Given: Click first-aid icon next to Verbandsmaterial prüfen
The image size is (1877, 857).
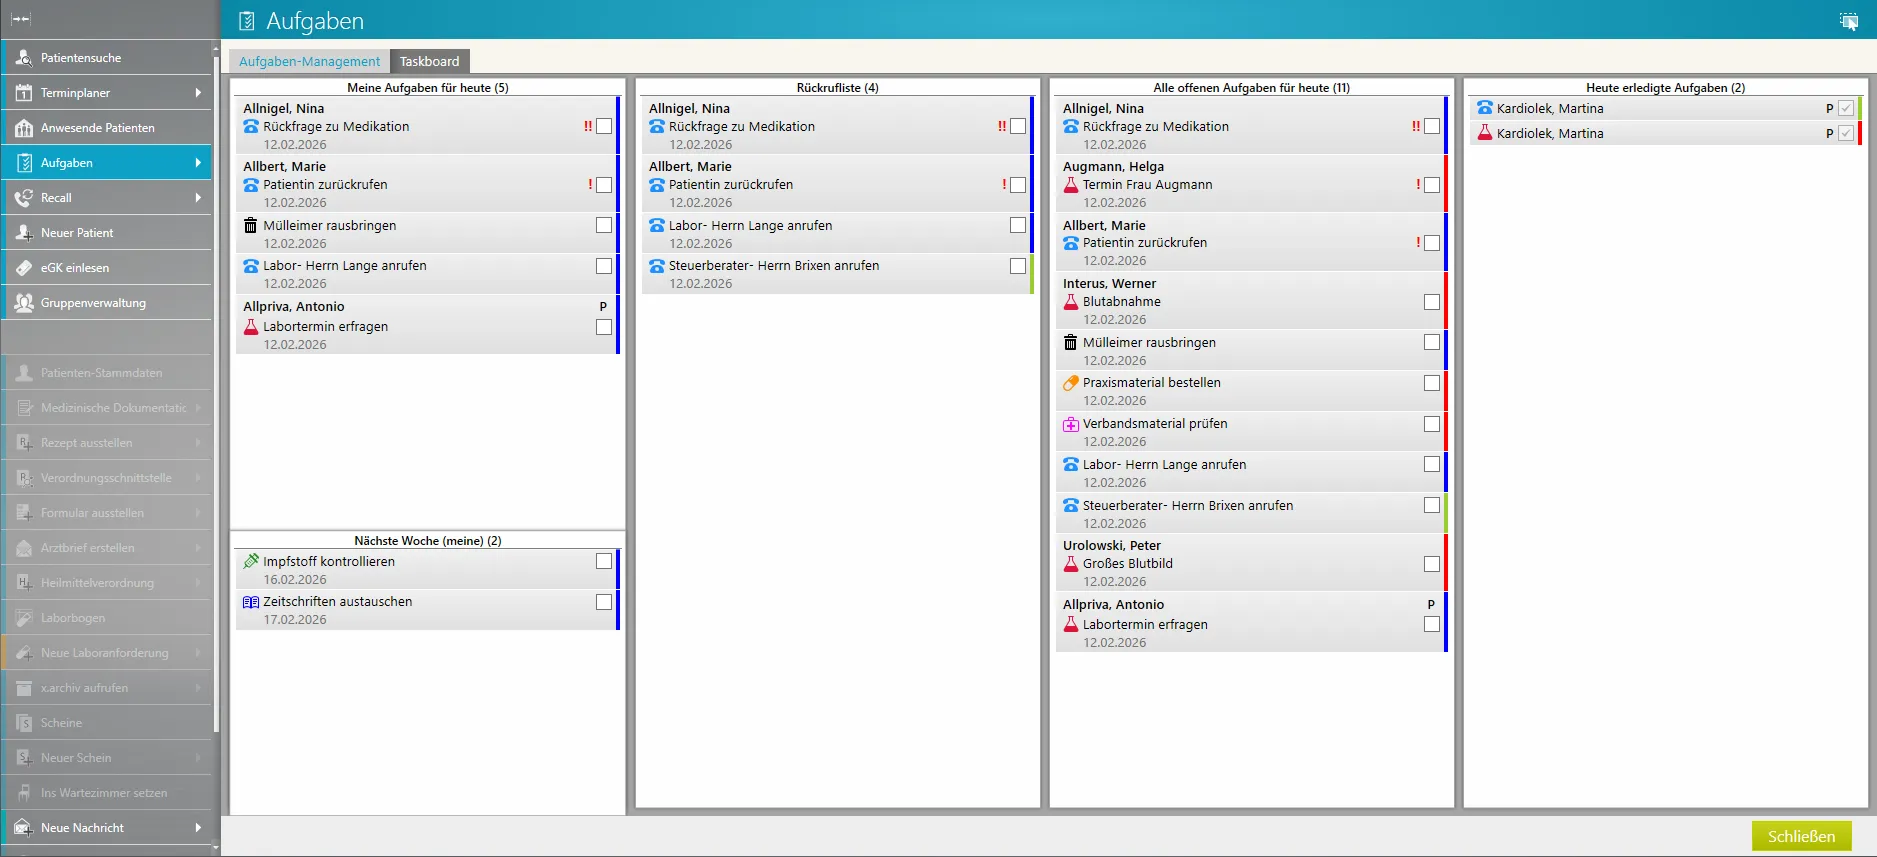Looking at the screenshot, I should (x=1070, y=424).
